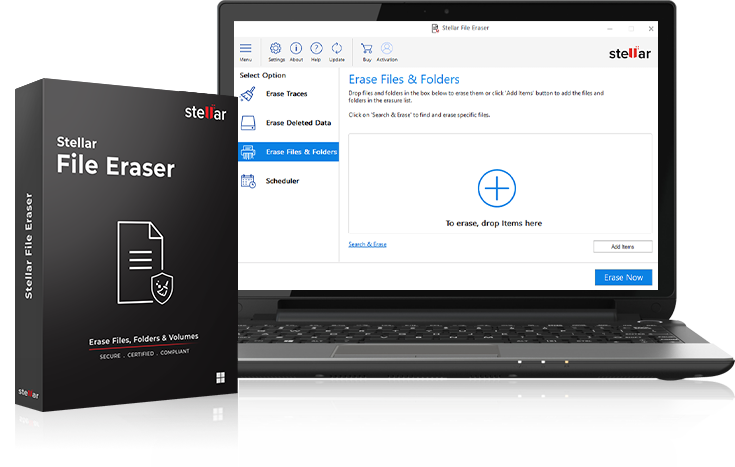The width and height of the screenshot is (735, 467).
Task: Follow the Search & Erase link
Action: point(367,244)
